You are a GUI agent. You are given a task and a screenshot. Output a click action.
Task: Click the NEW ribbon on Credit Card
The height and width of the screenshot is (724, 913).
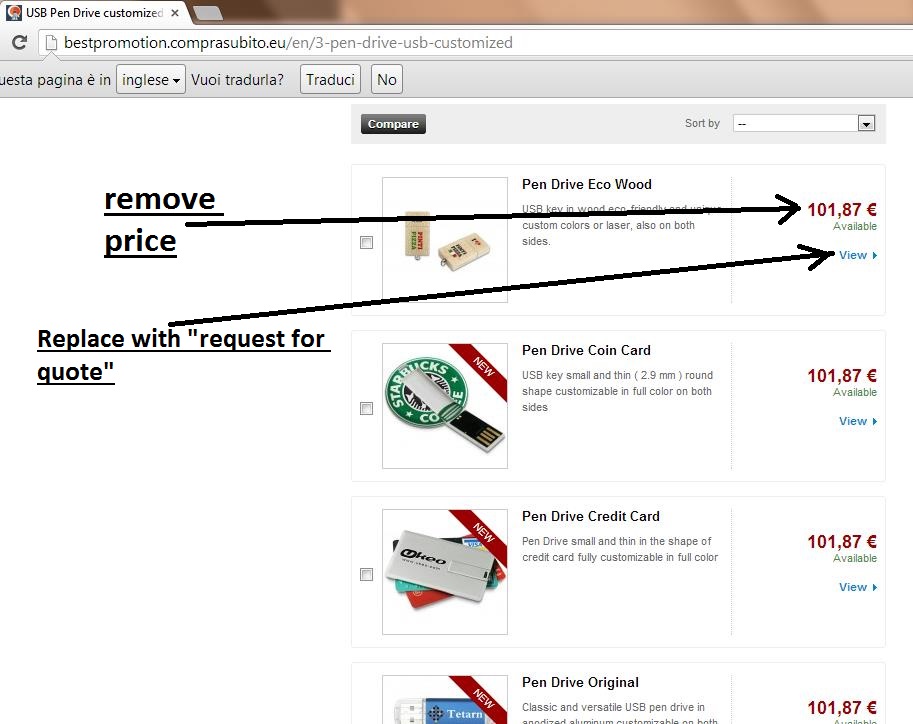tap(482, 535)
